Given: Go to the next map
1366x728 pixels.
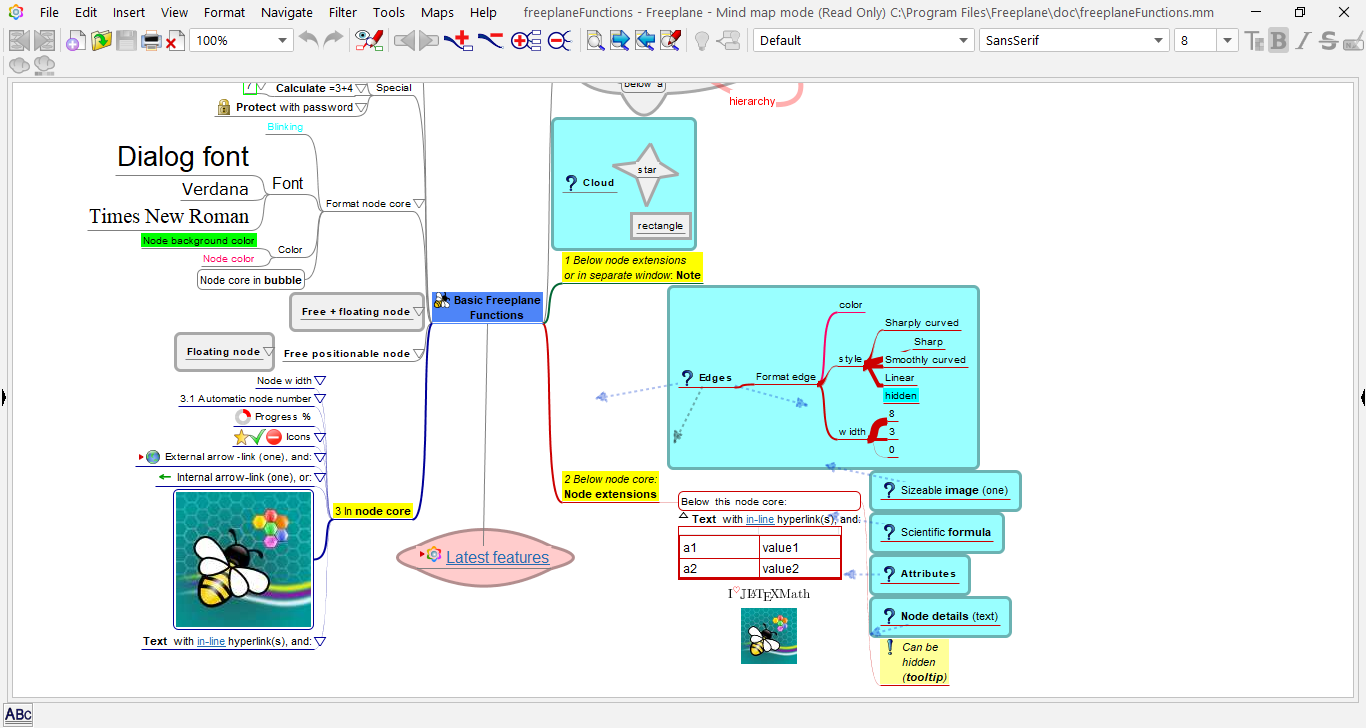Looking at the screenshot, I should tap(44, 41).
